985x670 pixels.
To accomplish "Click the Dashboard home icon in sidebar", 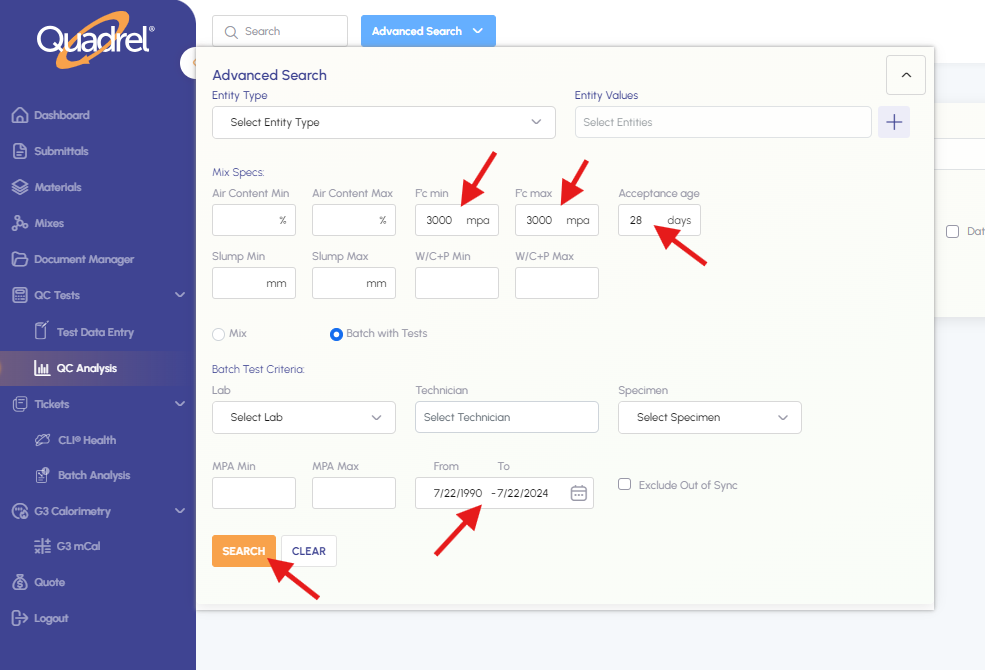I will point(19,115).
